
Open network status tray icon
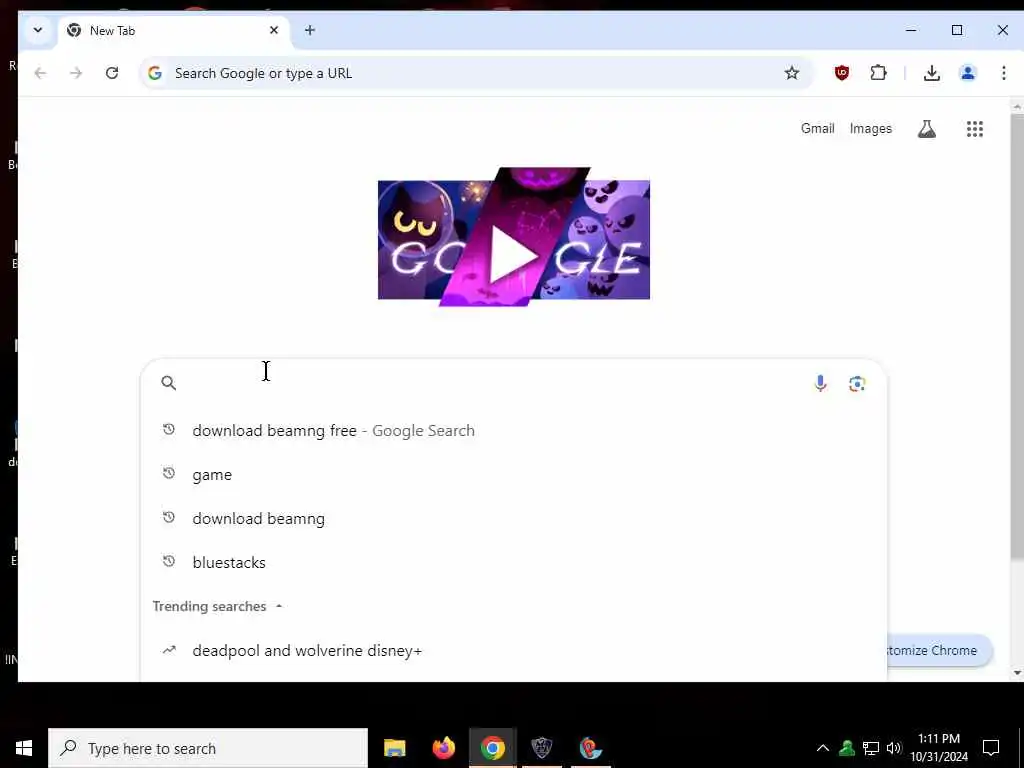point(871,748)
